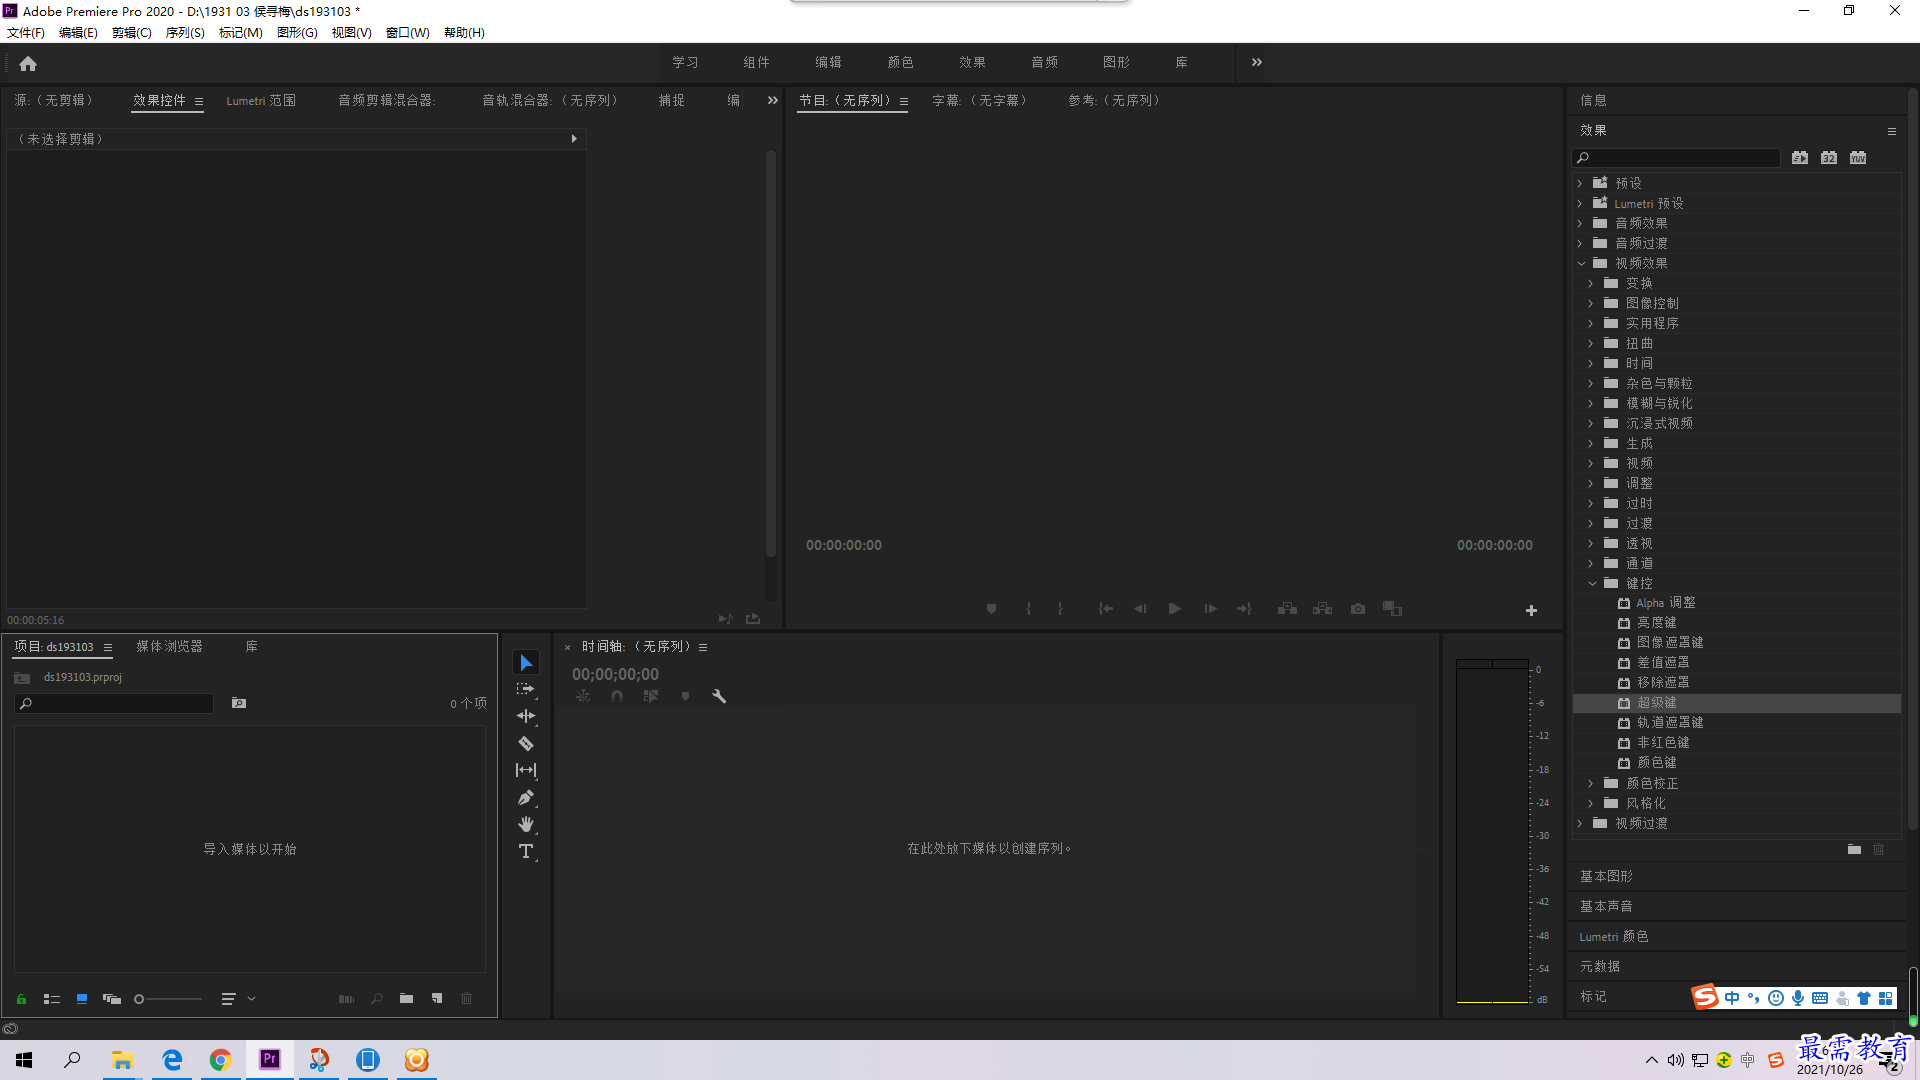This screenshot has height=1080, width=1920.
Task: Open Program monitor Button Editor plus icon
Action: click(x=1531, y=610)
